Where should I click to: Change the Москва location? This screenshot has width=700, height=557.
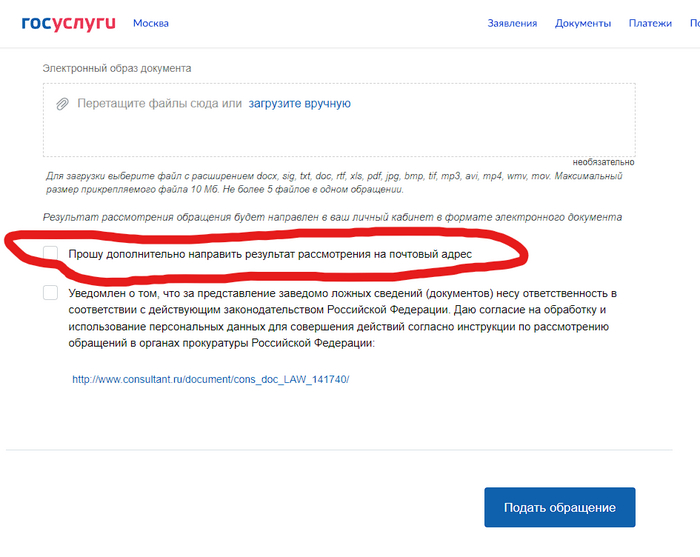[x=151, y=23]
